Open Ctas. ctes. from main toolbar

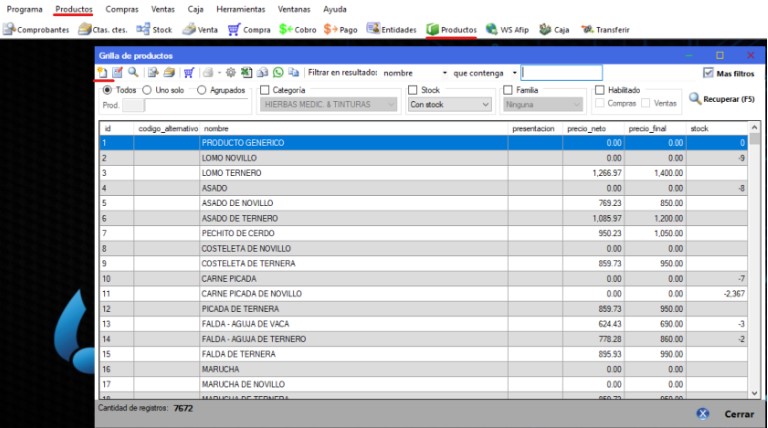(x=103, y=29)
